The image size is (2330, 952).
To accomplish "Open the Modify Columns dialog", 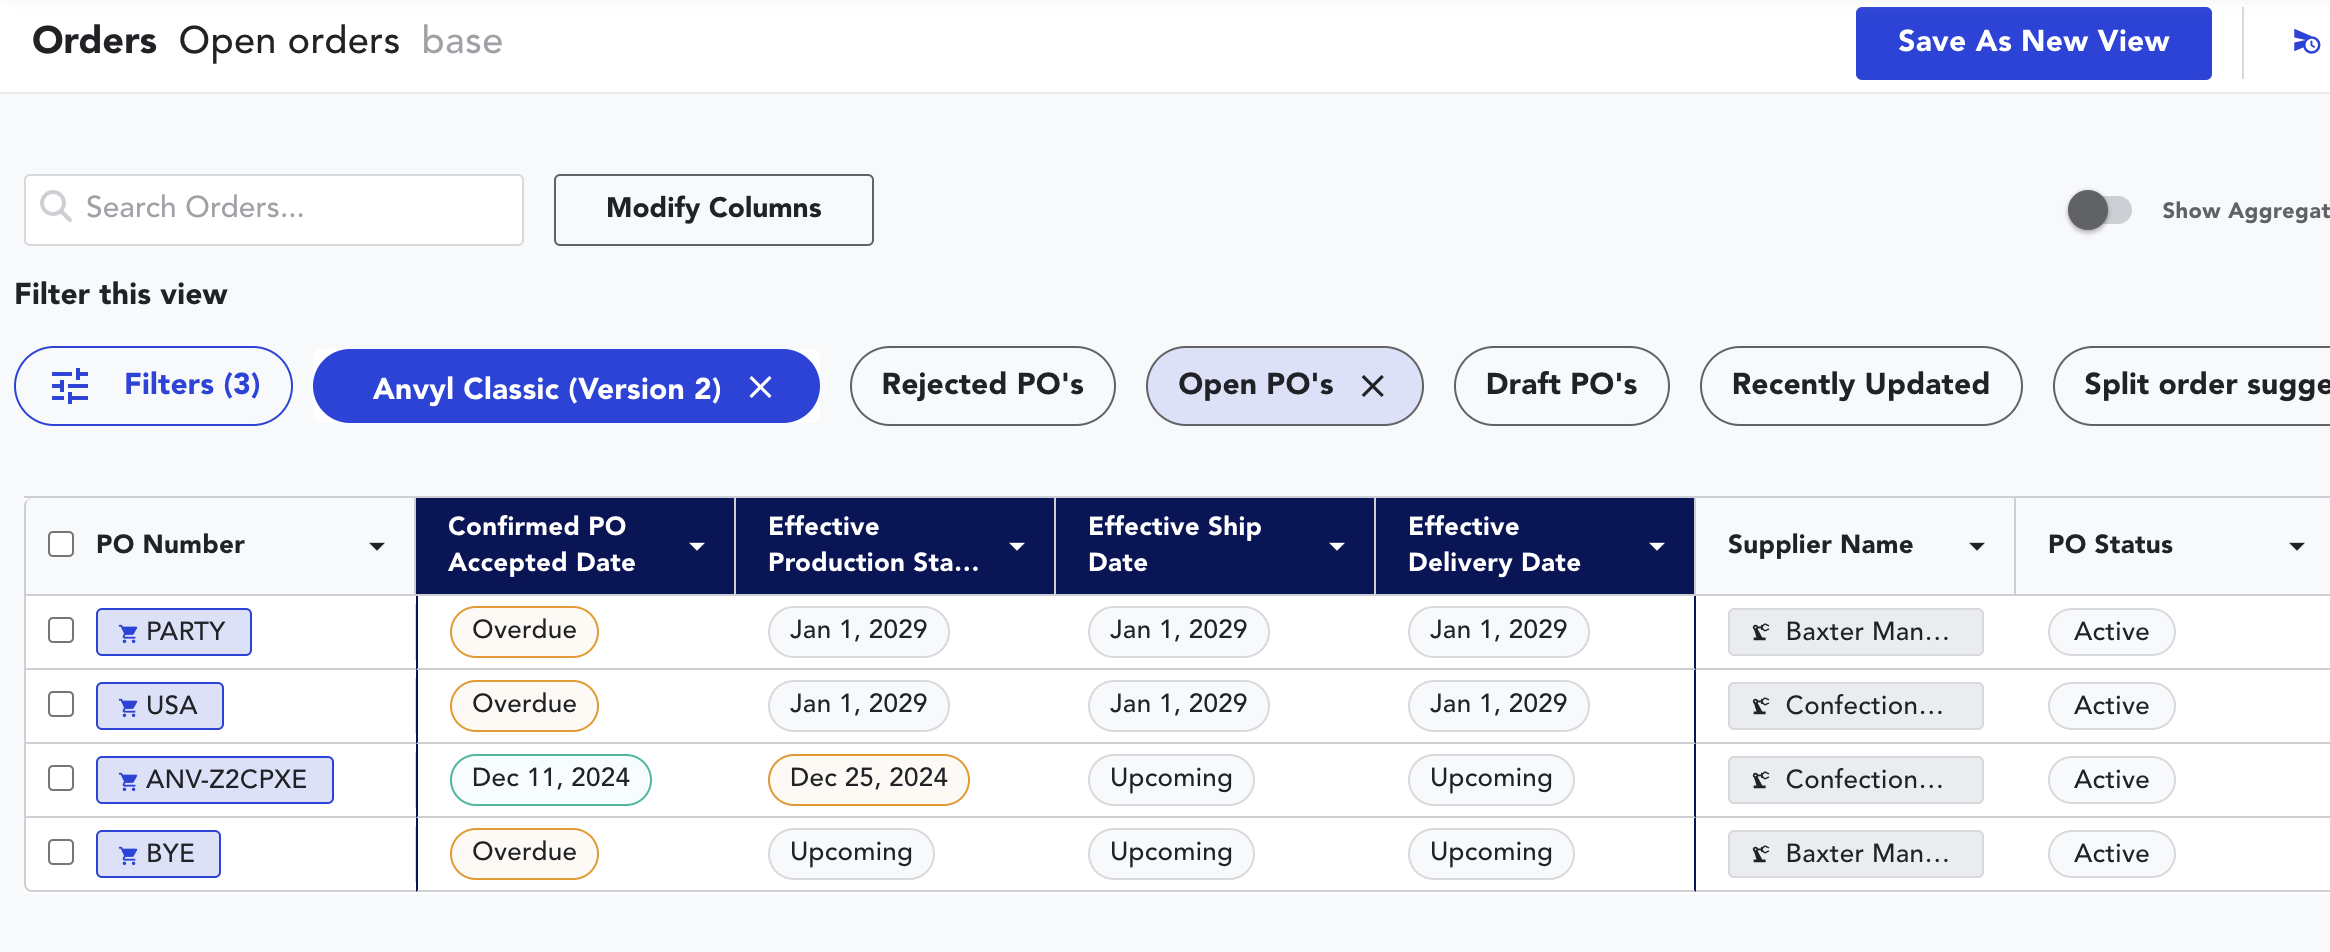I will pyautogui.click(x=714, y=209).
